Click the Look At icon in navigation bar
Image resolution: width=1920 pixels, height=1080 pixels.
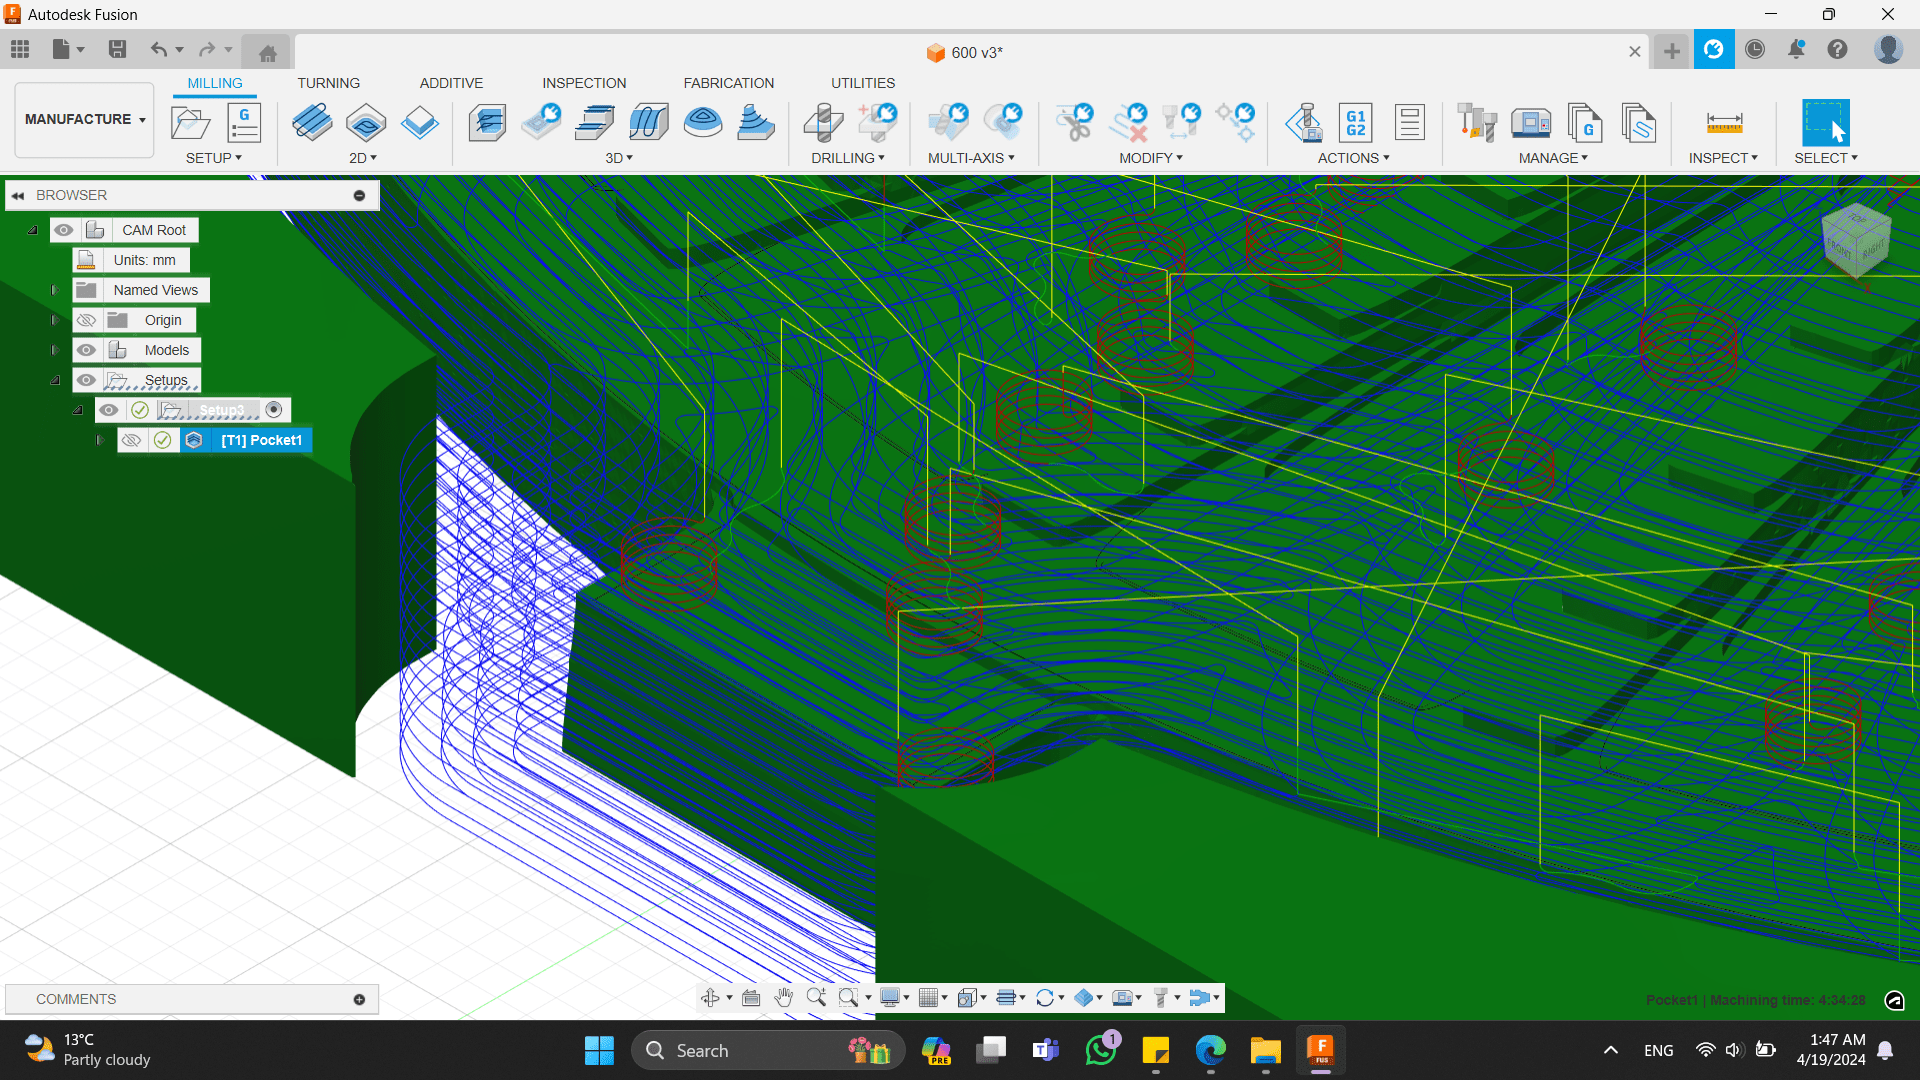tap(751, 997)
